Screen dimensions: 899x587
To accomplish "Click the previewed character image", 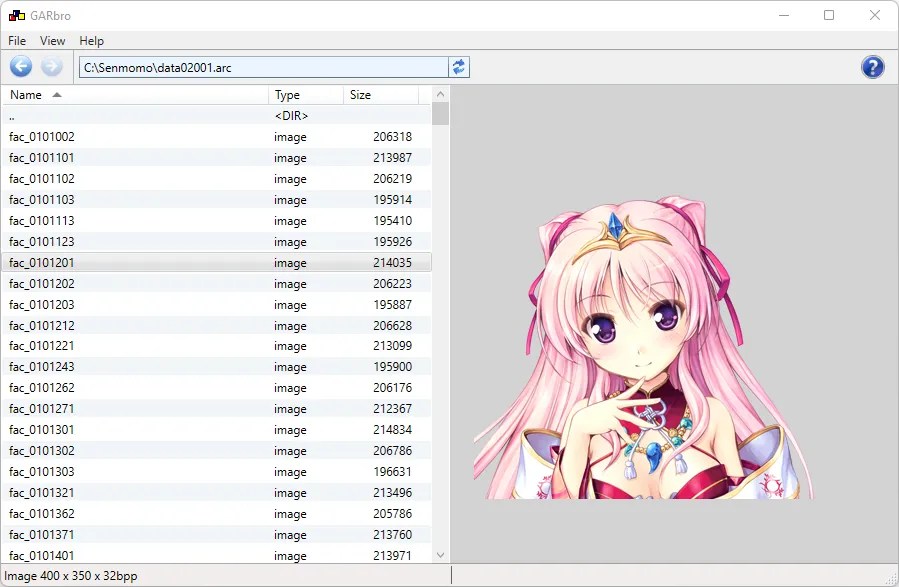I will [643, 348].
